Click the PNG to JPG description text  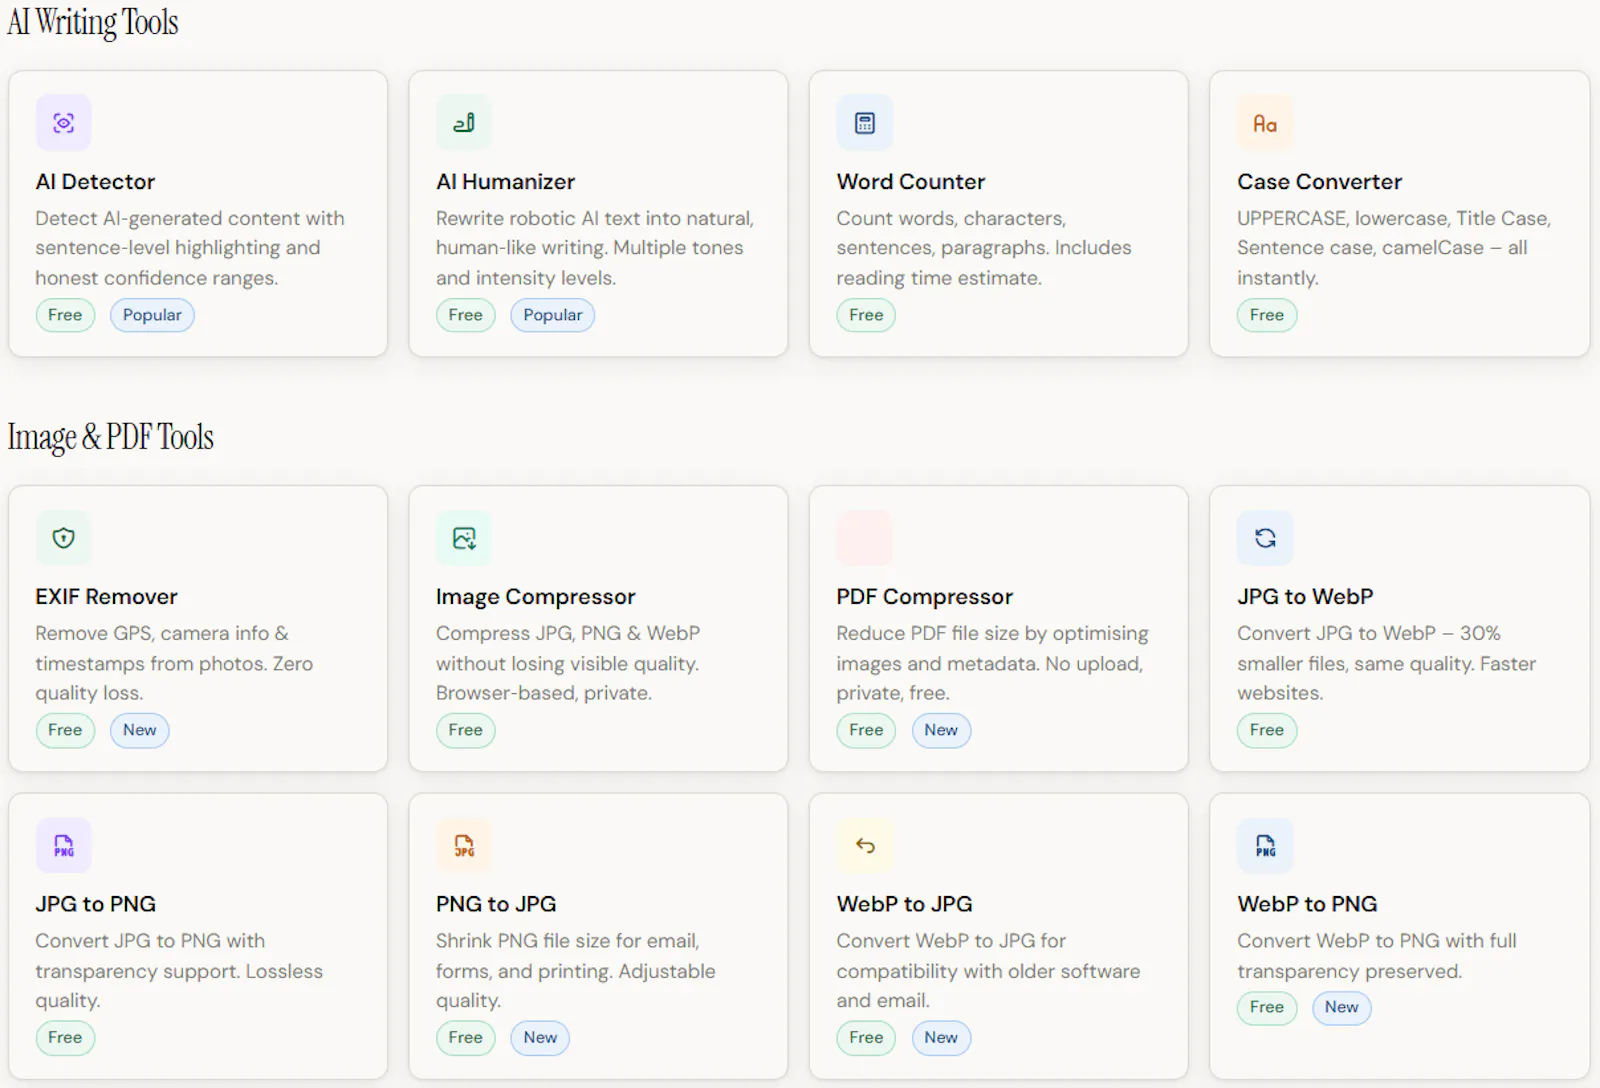point(576,971)
